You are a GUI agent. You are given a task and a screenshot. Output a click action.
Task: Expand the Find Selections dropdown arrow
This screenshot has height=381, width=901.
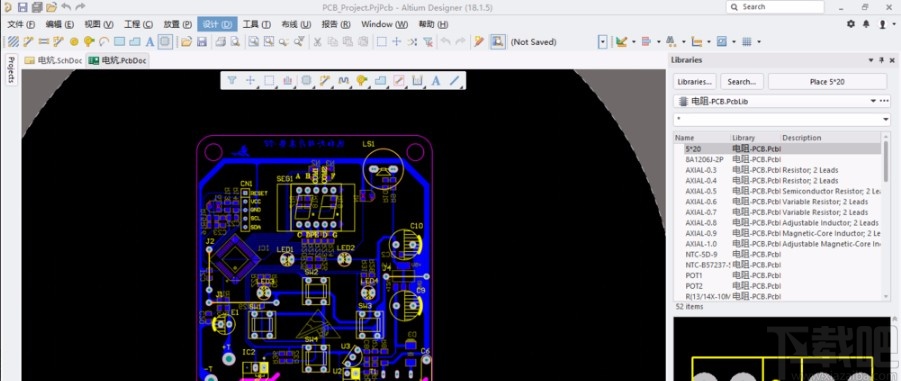pyautogui.click(x=684, y=42)
